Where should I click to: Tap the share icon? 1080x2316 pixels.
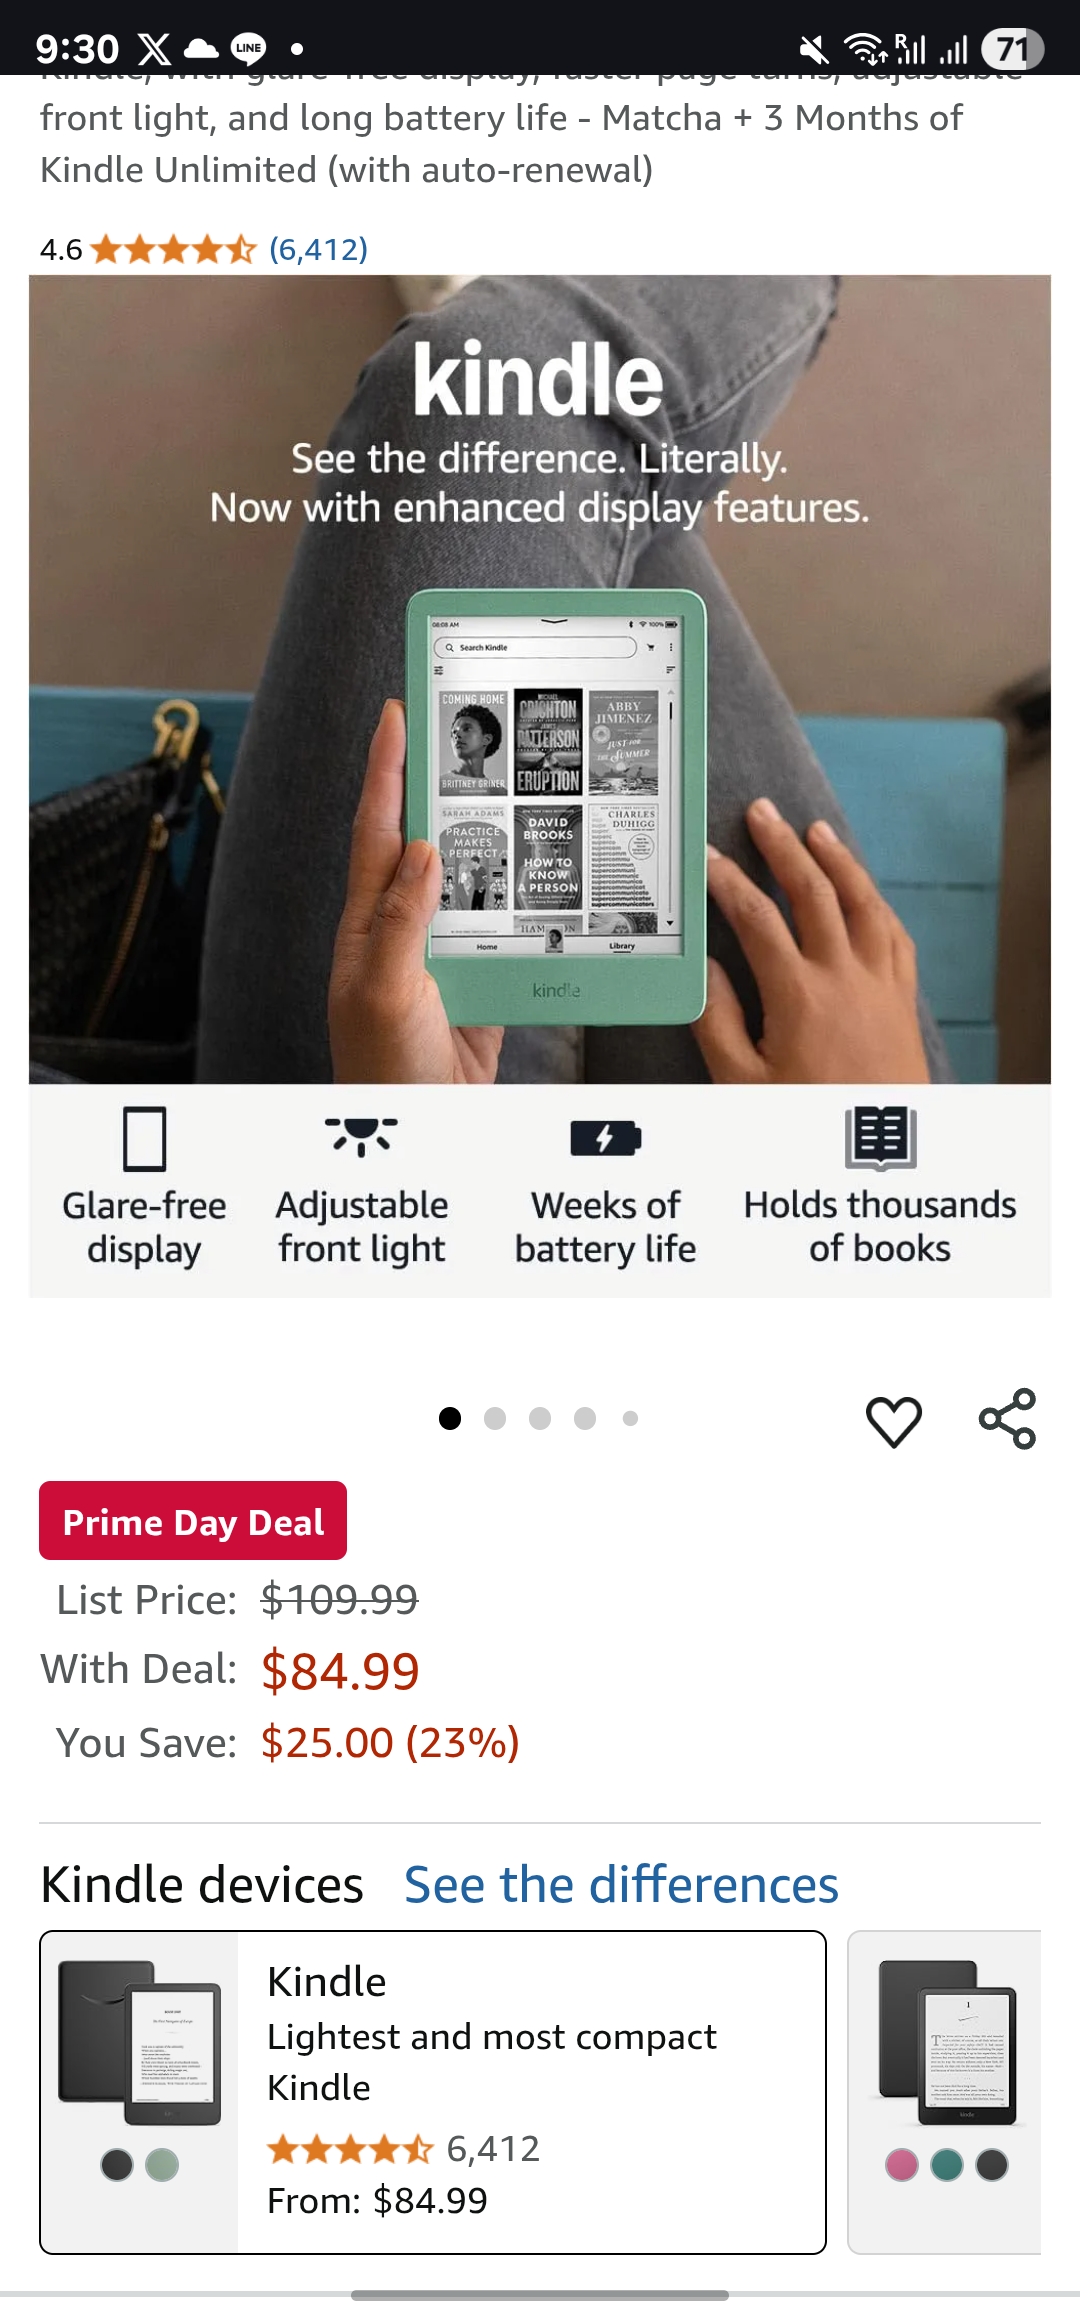pyautogui.click(x=1007, y=1419)
